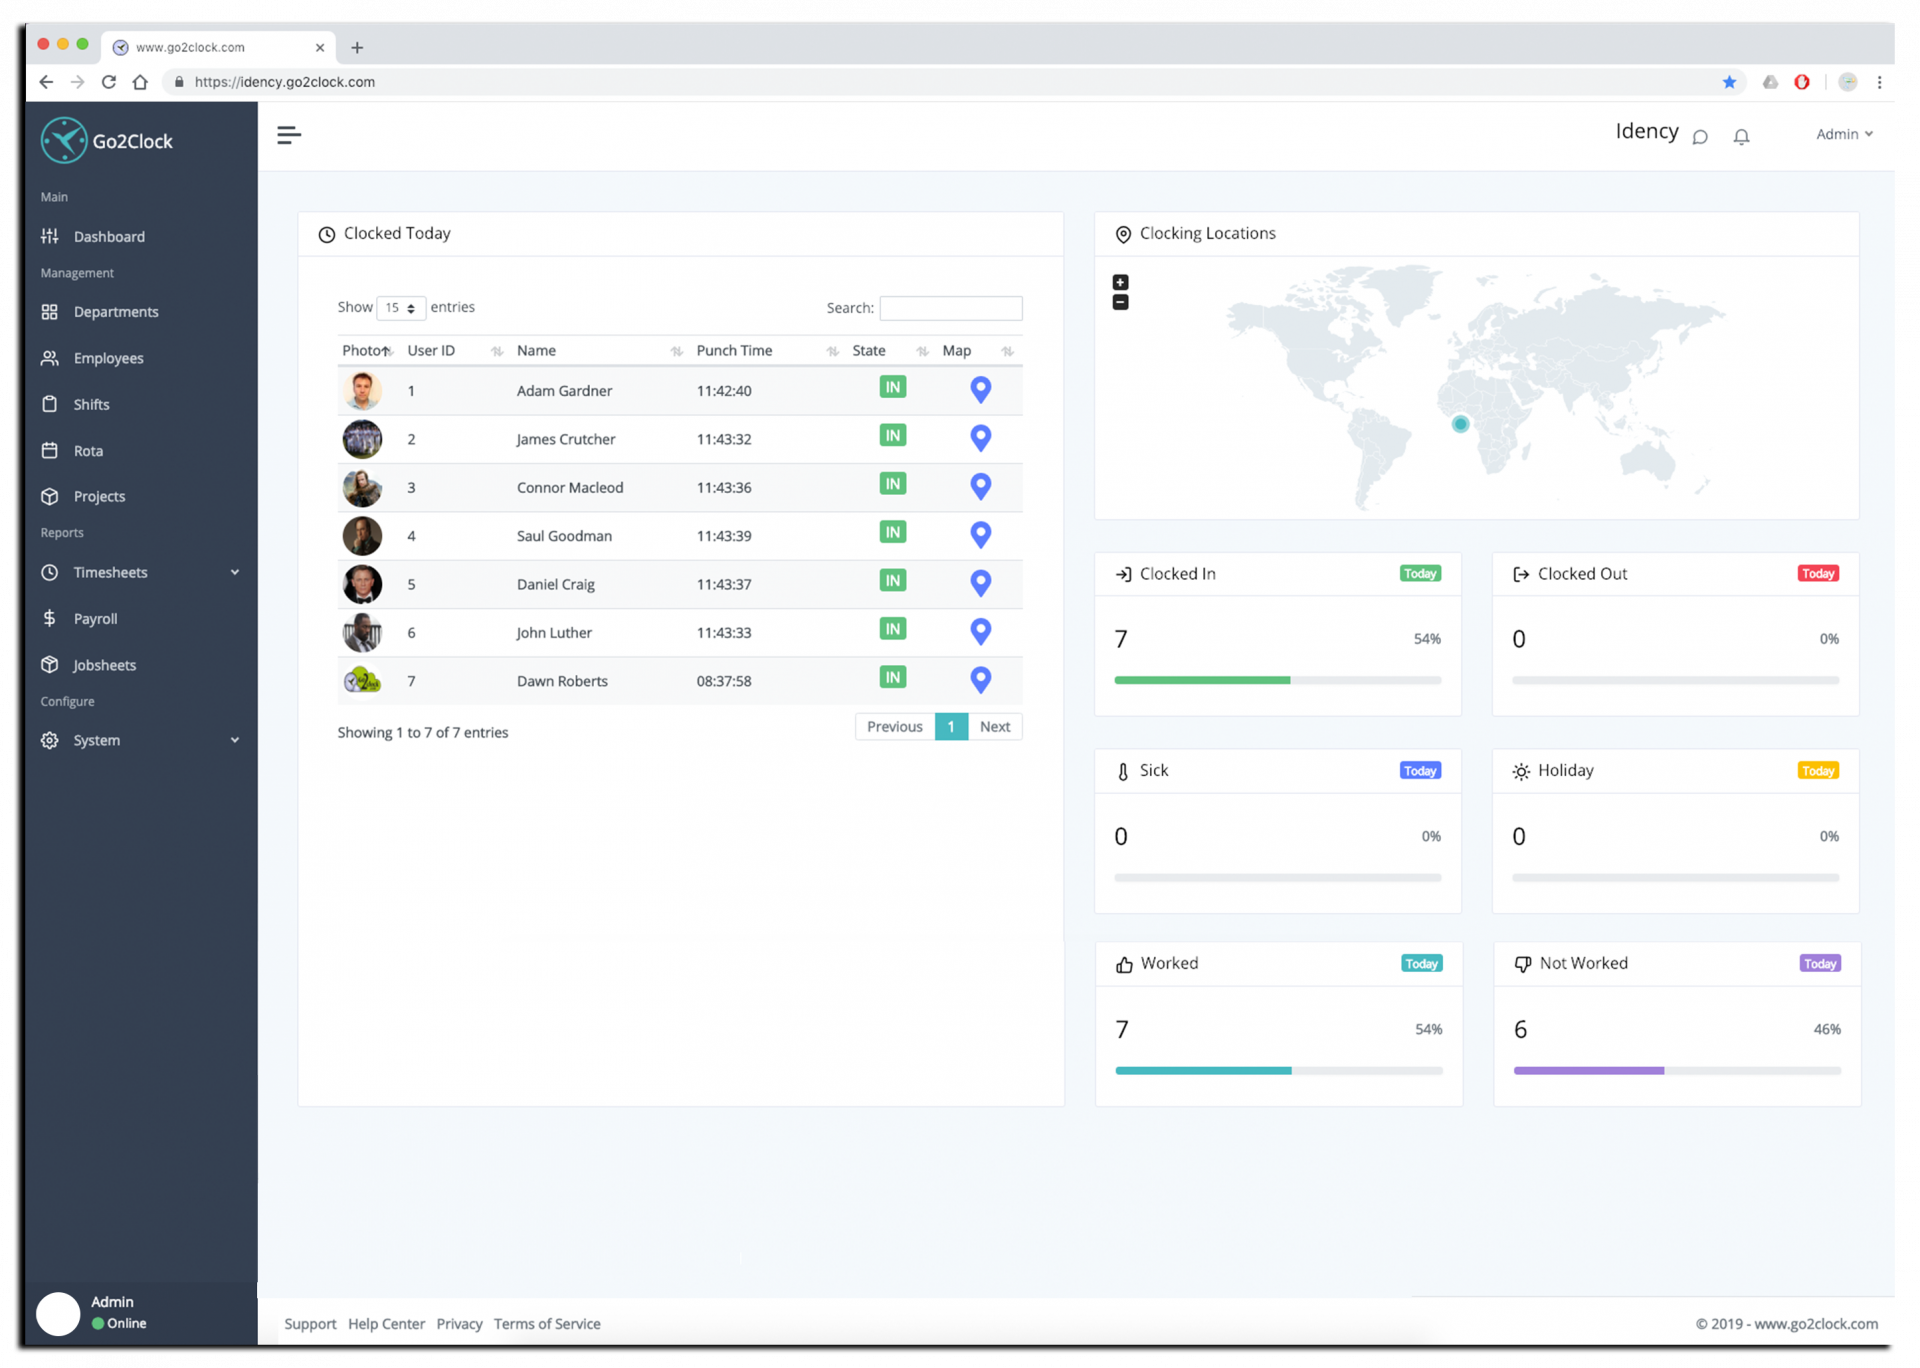Click the map pin for James Crutcher
The image size is (1920, 1368).
coord(981,438)
